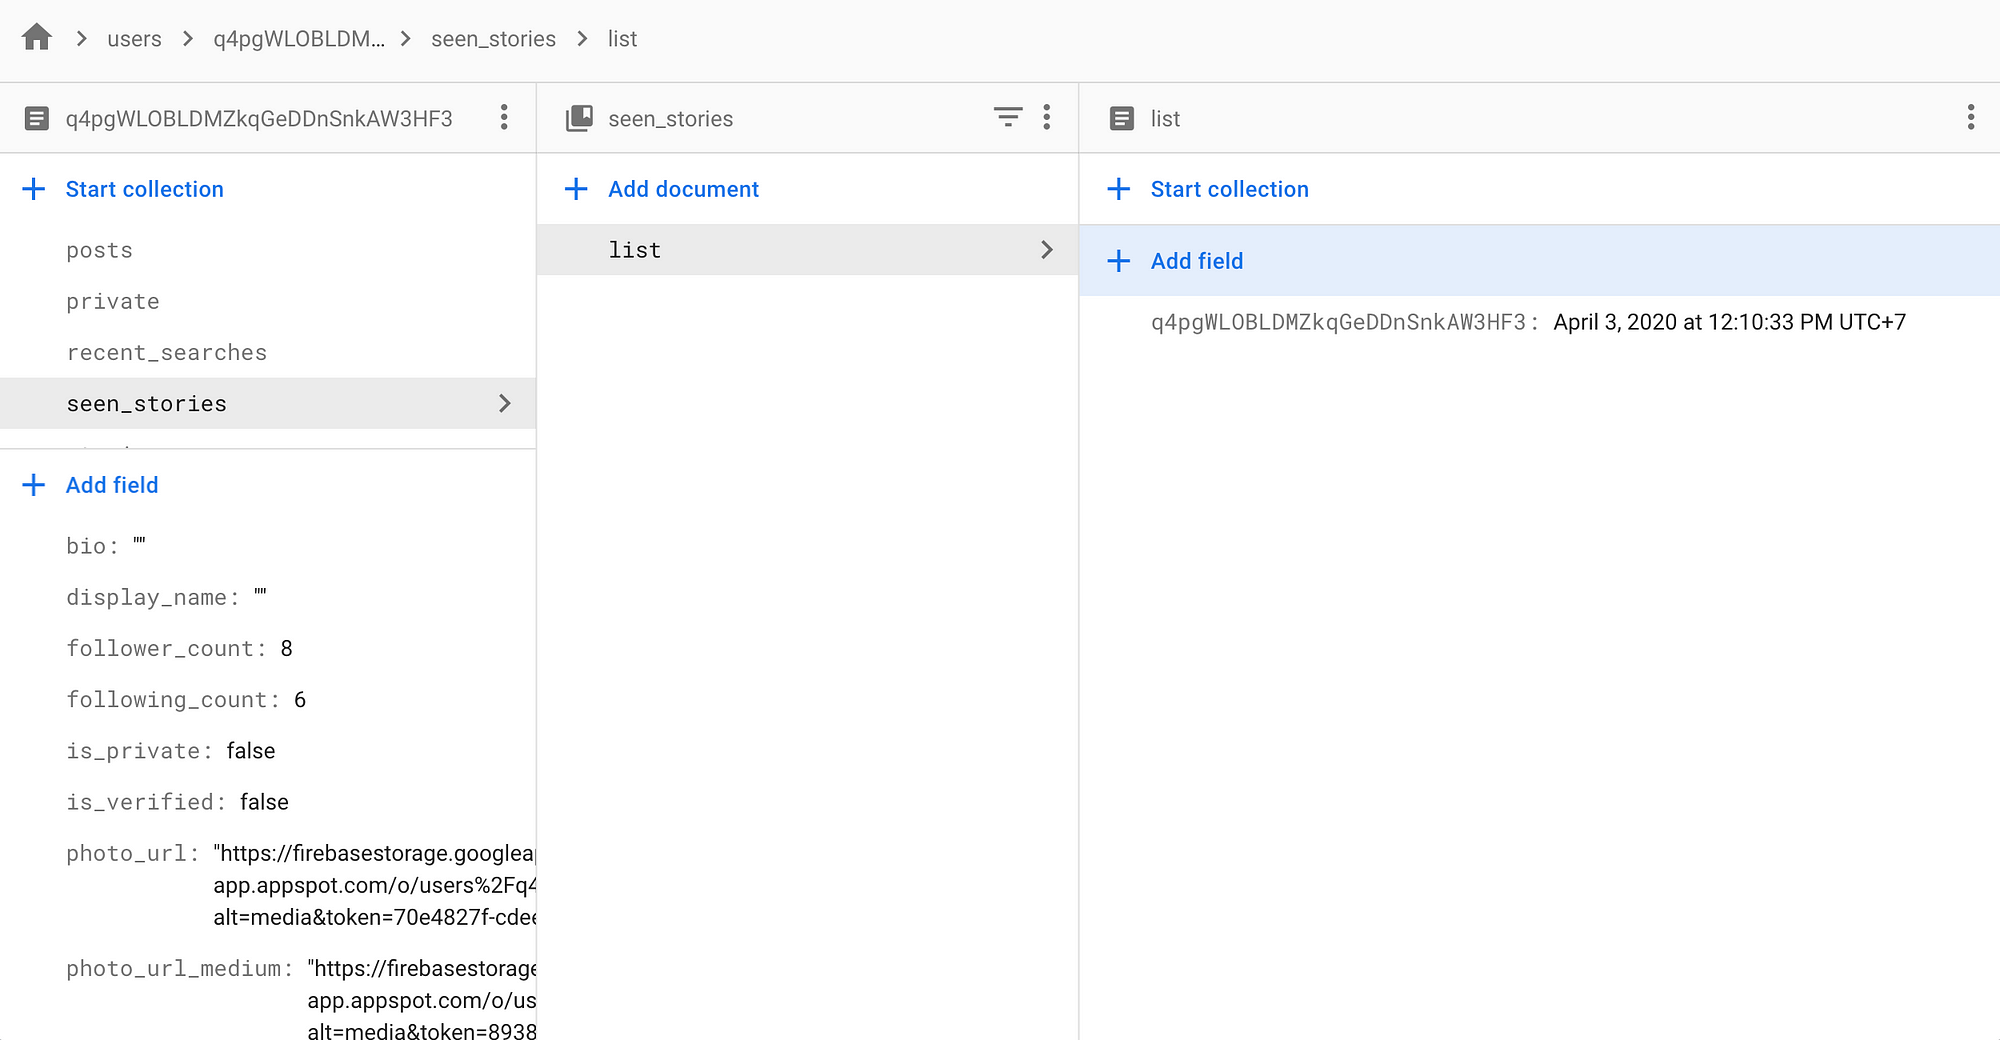Go to Firestore root via home icon

tap(37, 38)
